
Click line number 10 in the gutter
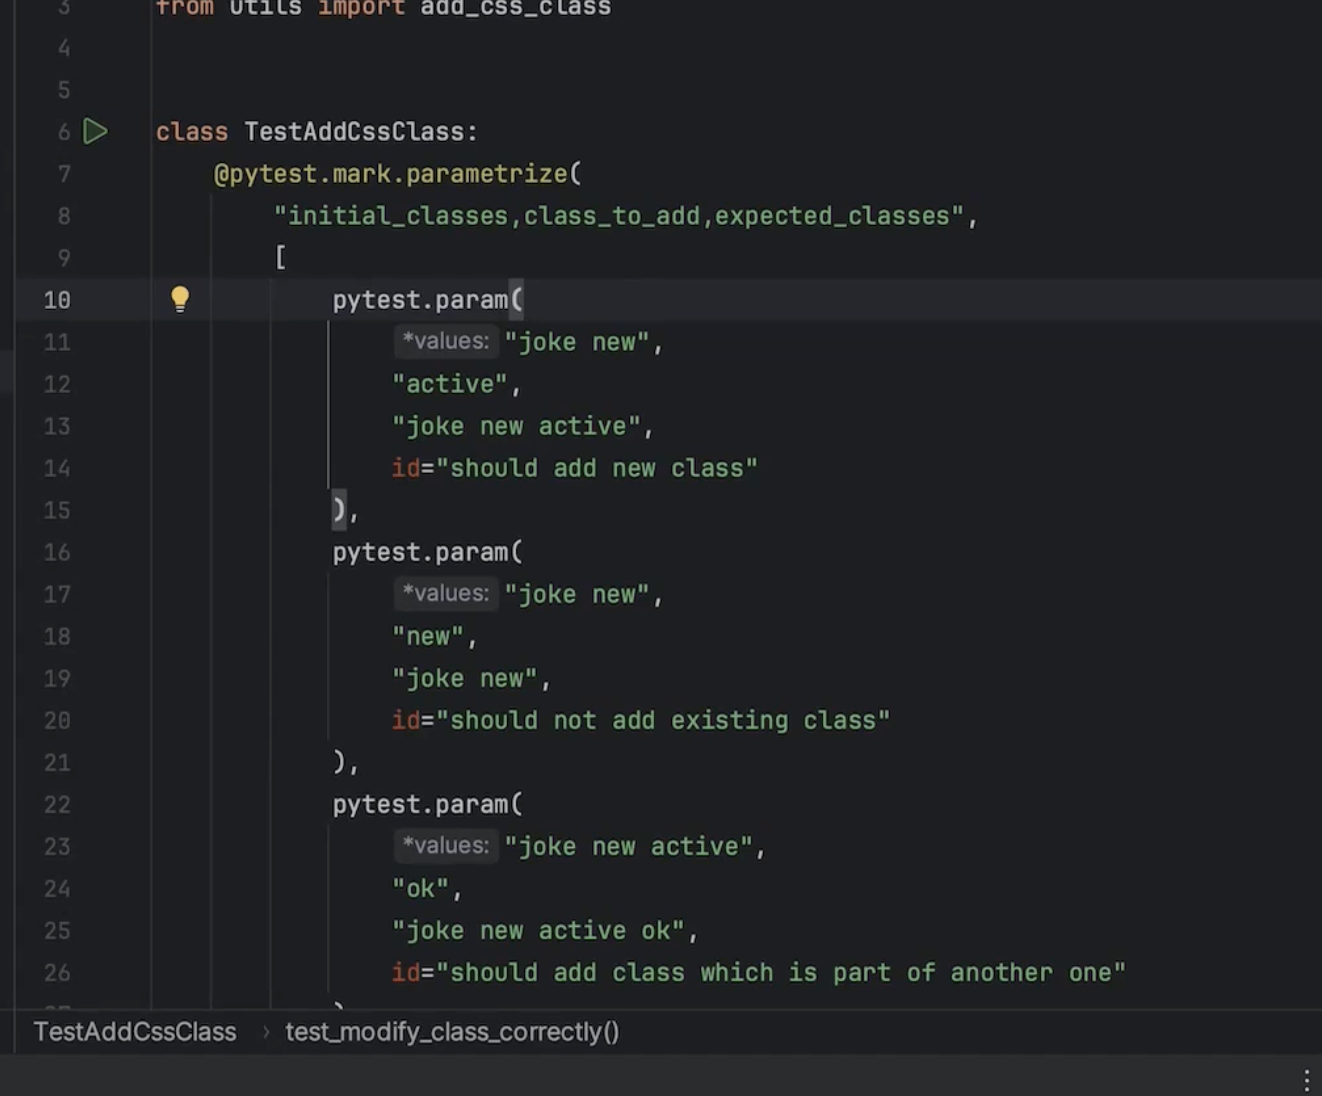57,300
